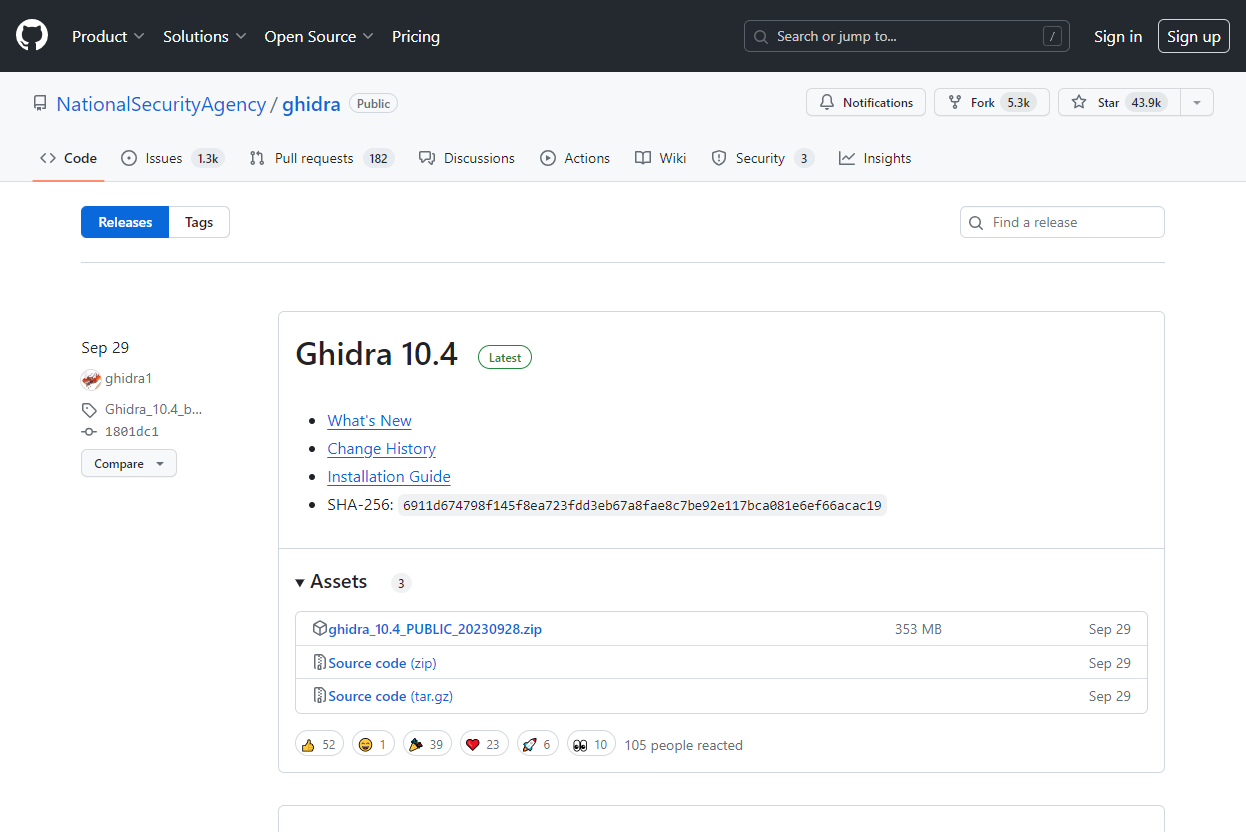Image resolution: width=1246 pixels, height=832 pixels.
Task: Download Source code (tar.gz)
Action: [390, 696]
